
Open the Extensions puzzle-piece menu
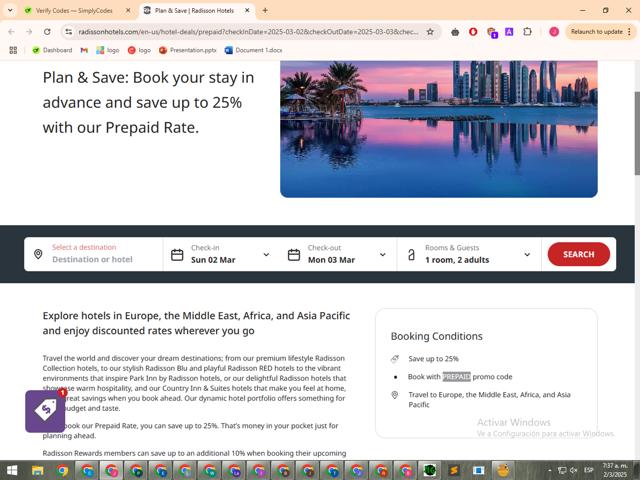[527, 31]
